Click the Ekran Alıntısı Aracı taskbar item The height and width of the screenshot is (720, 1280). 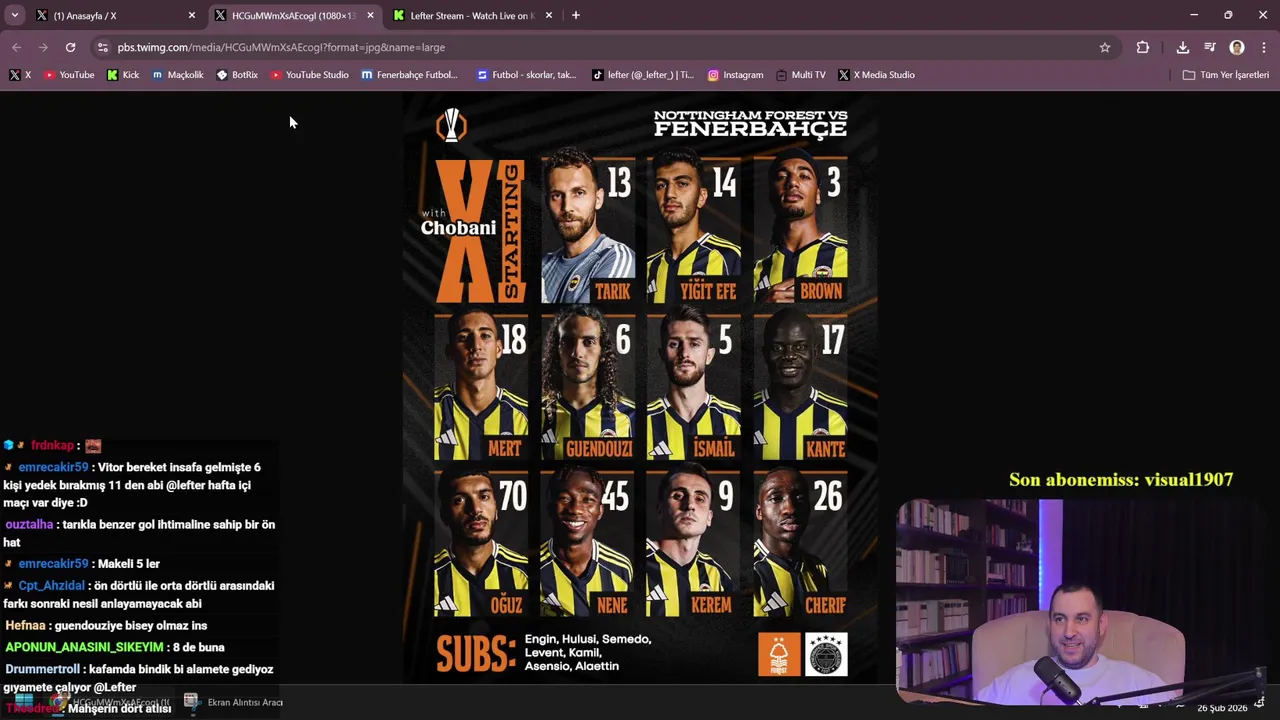click(234, 702)
